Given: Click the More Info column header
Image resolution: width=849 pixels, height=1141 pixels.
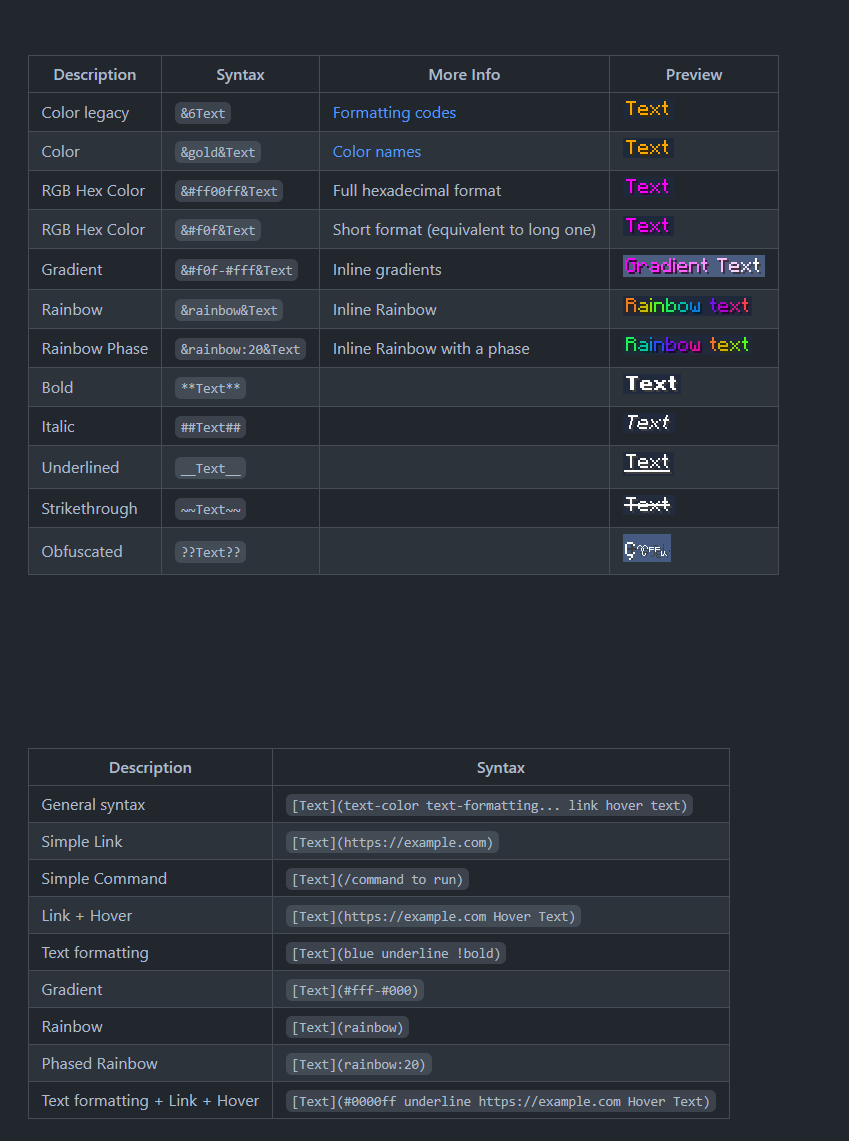Looking at the screenshot, I should (x=464, y=75).
